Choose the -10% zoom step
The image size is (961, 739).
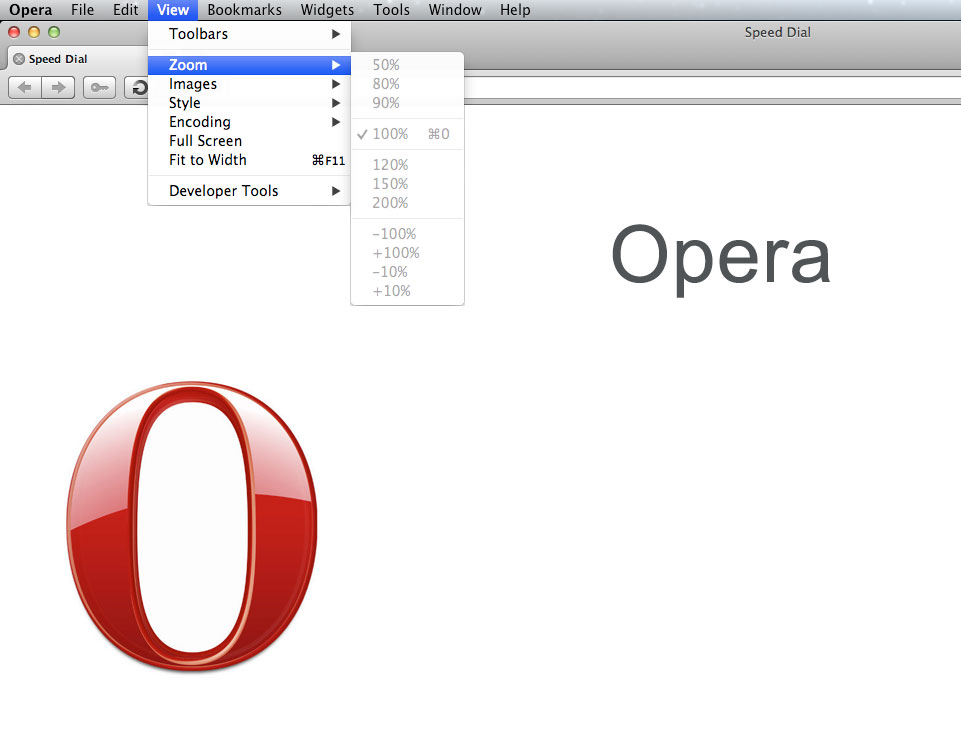point(407,272)
